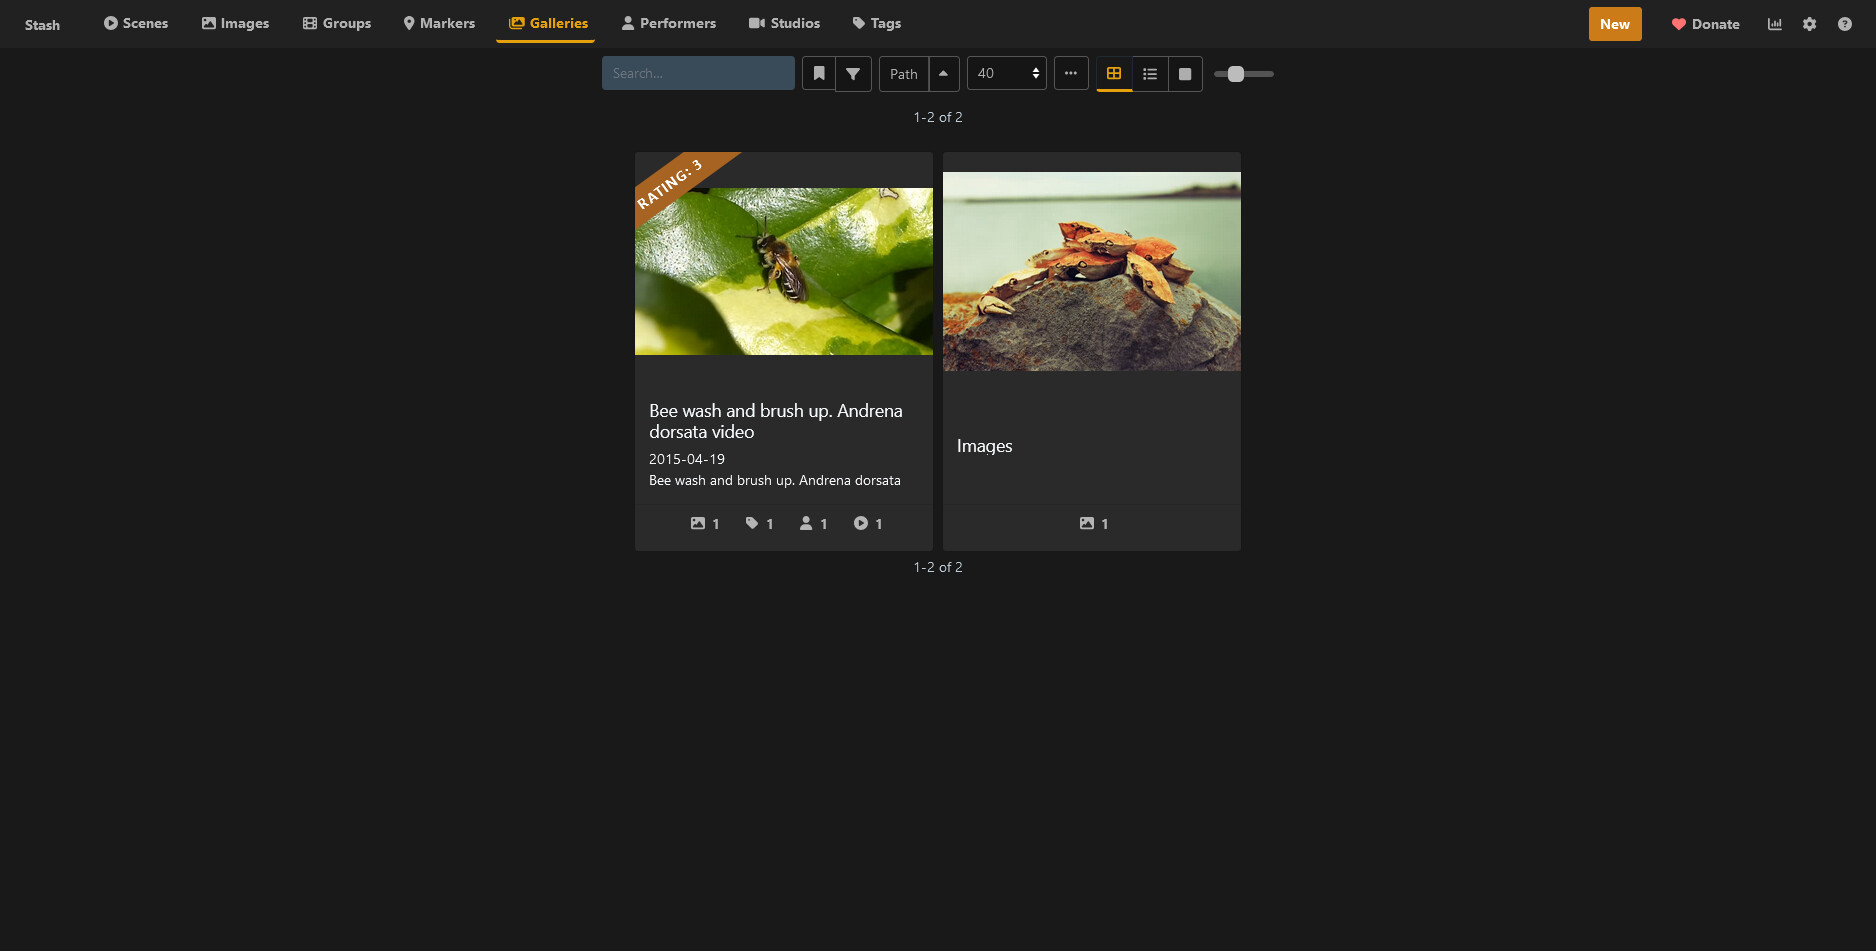Viewport: 1876px width, 951px height.
Task: Navigate to the Studios tab
Action: pyautogui.click(x=784, y=23)
